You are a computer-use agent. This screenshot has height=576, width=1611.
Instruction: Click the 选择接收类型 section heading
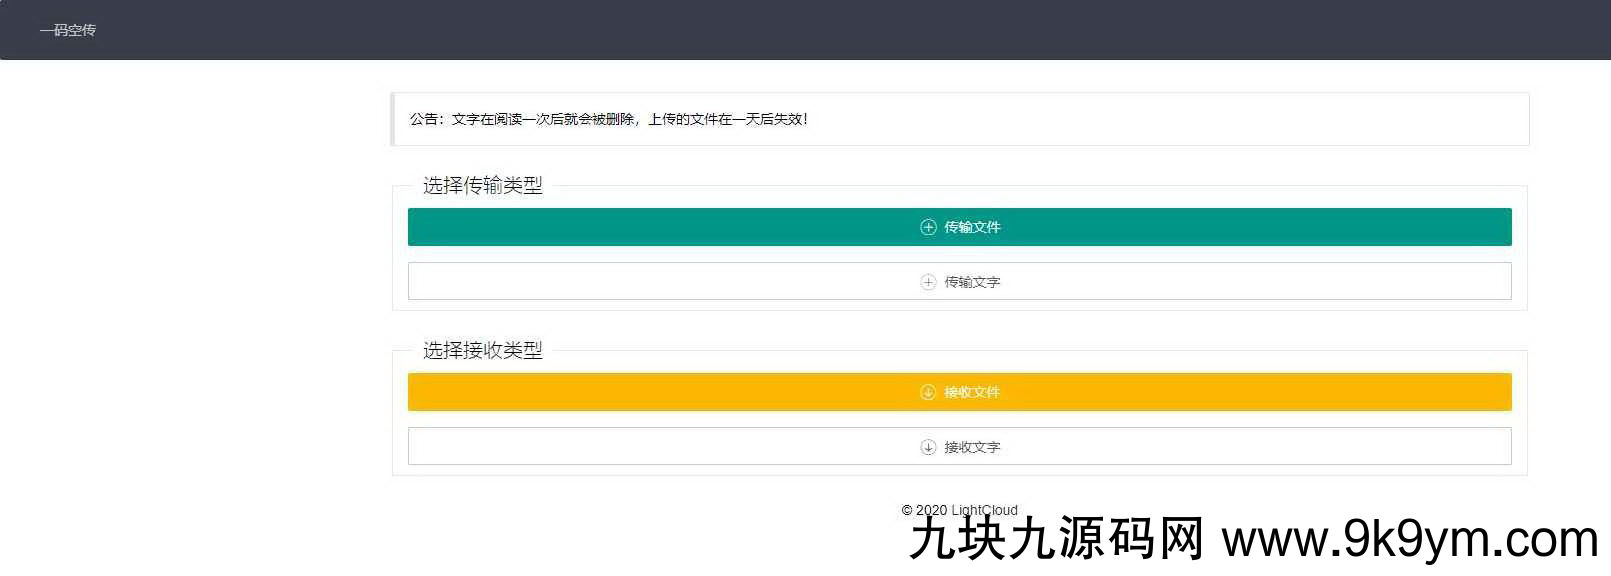point(482,350)
